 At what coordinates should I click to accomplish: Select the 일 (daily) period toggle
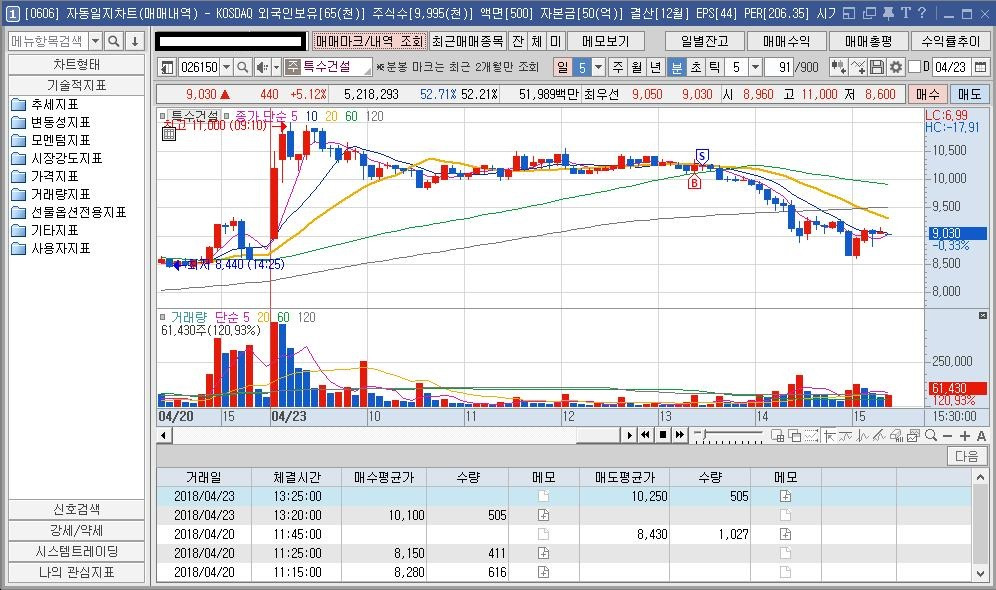562,67
